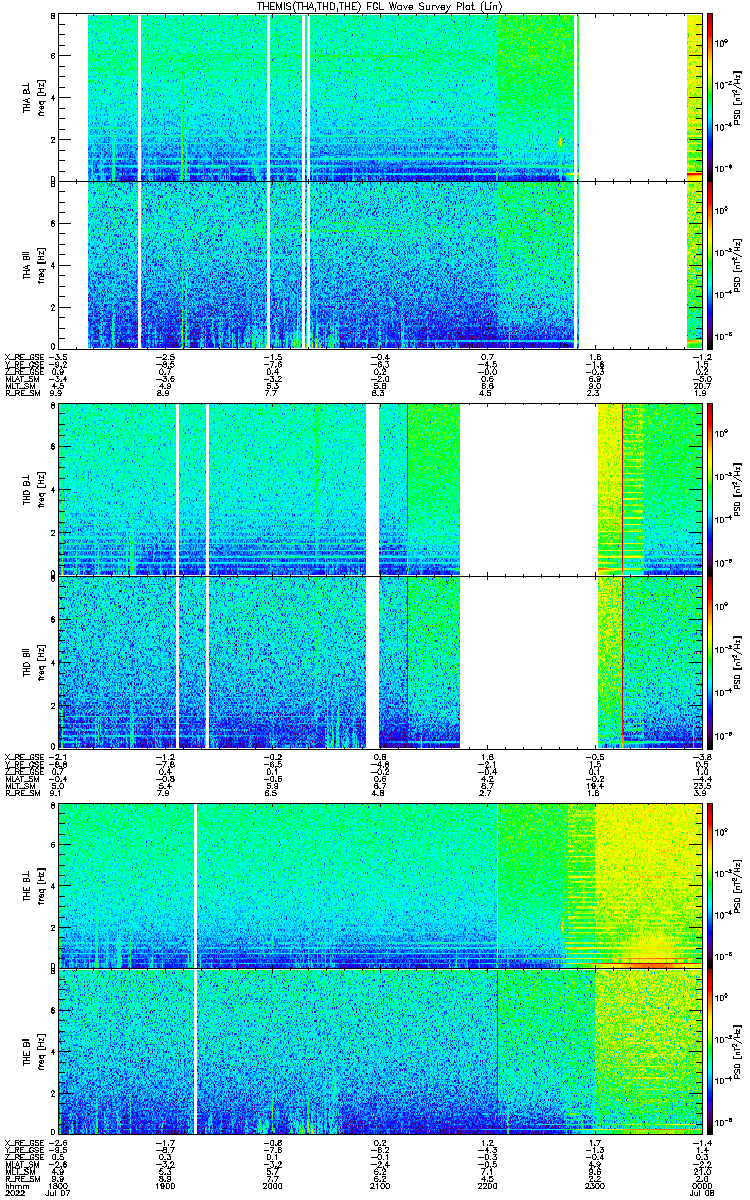Click the "Jul 07" date label
750x1200 pixels.
[59, 1194]
